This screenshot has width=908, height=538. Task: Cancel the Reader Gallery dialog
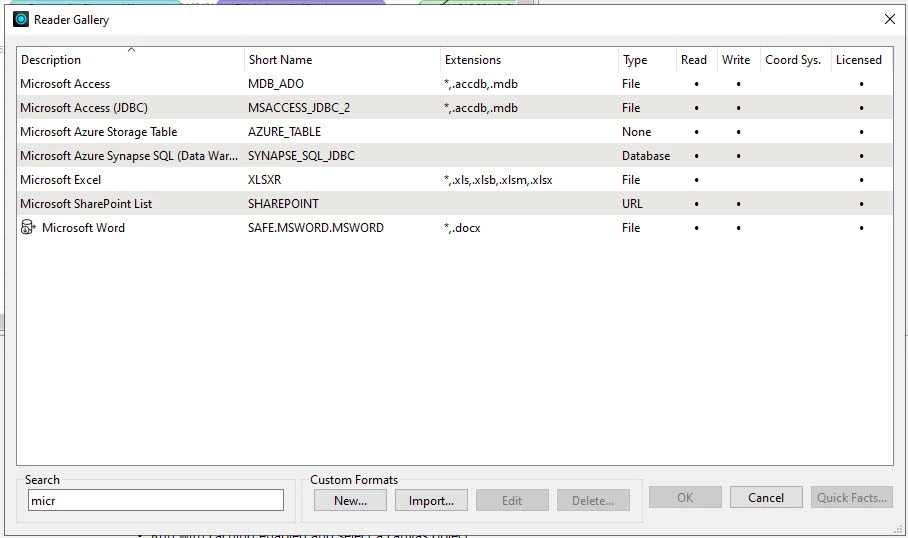coord(766,497)
